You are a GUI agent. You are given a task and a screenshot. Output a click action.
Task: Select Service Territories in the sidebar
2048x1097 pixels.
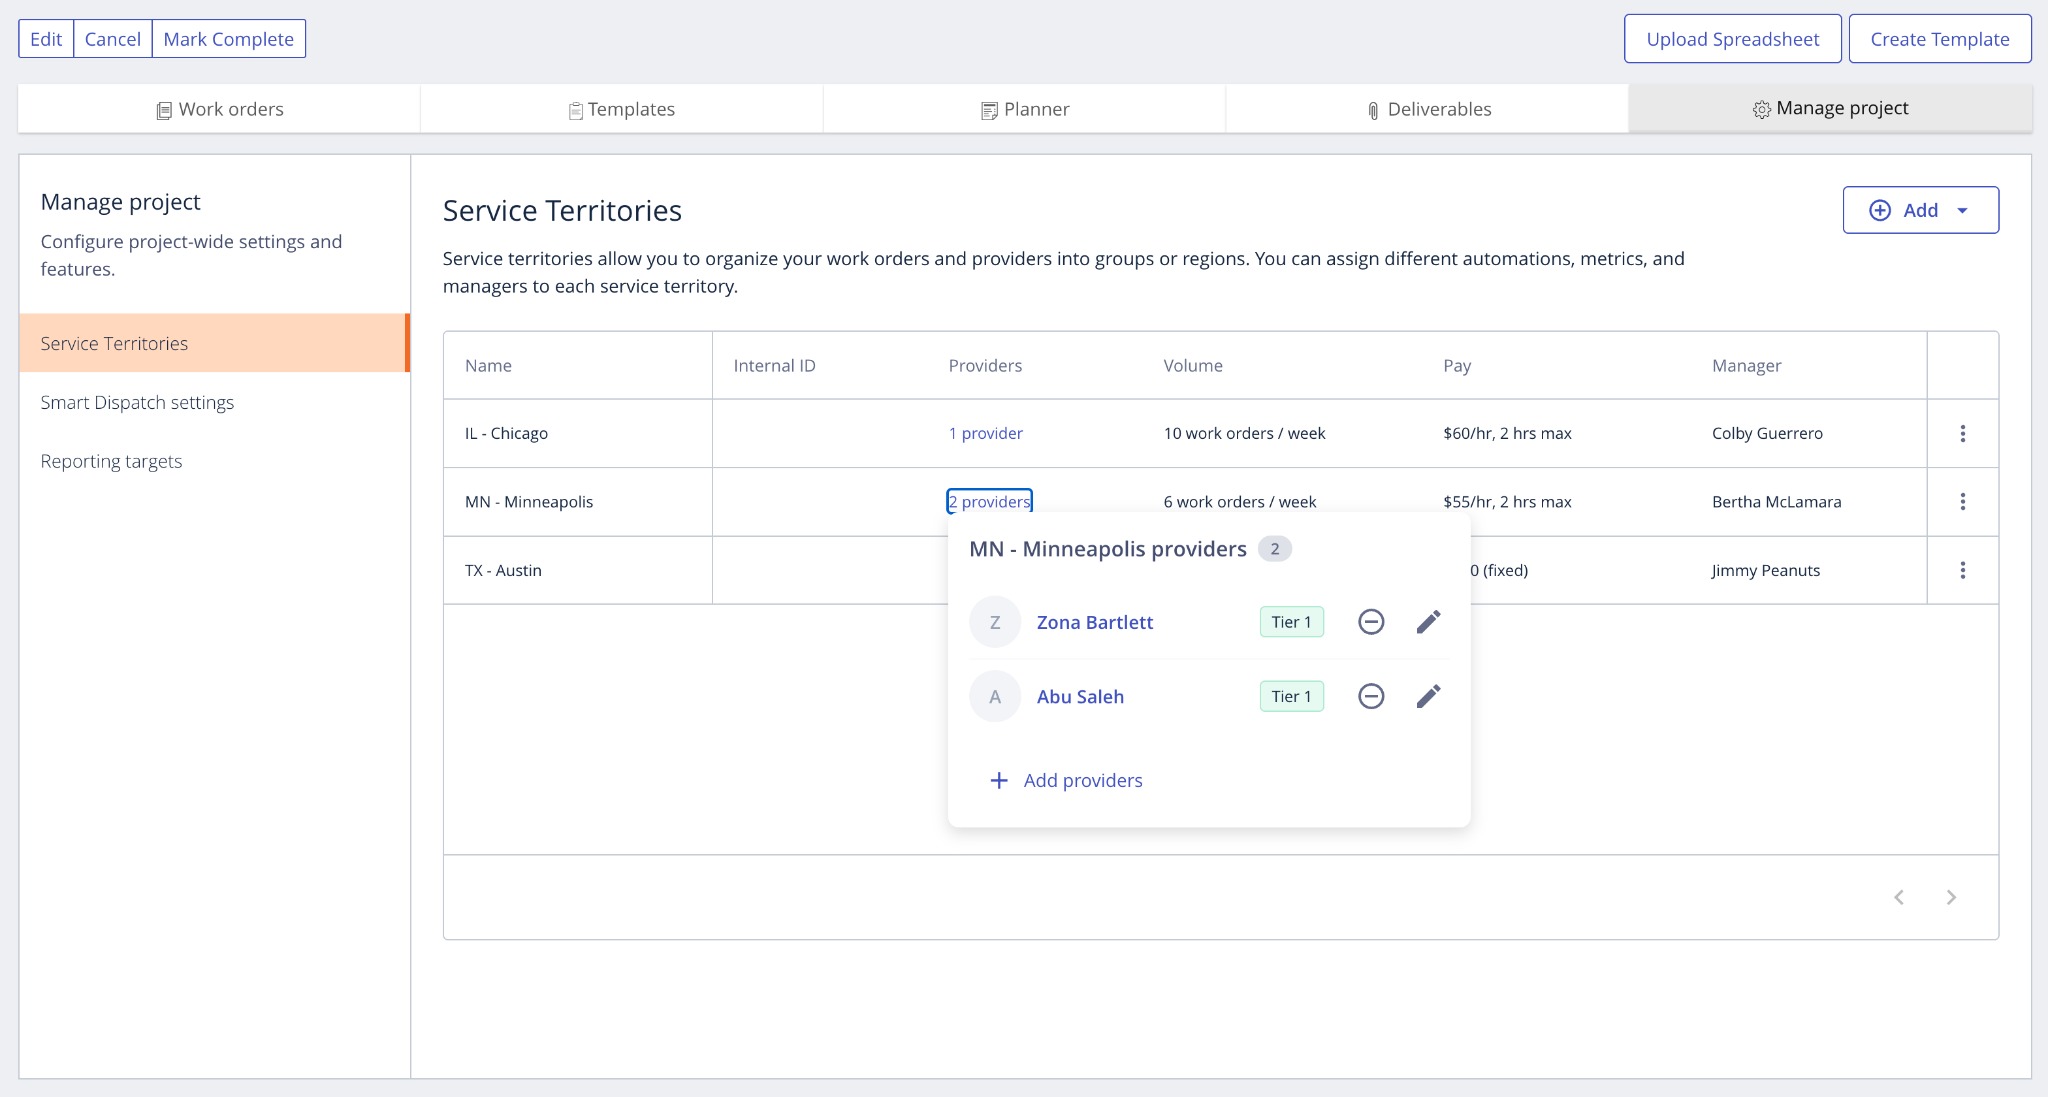(214, 343)
